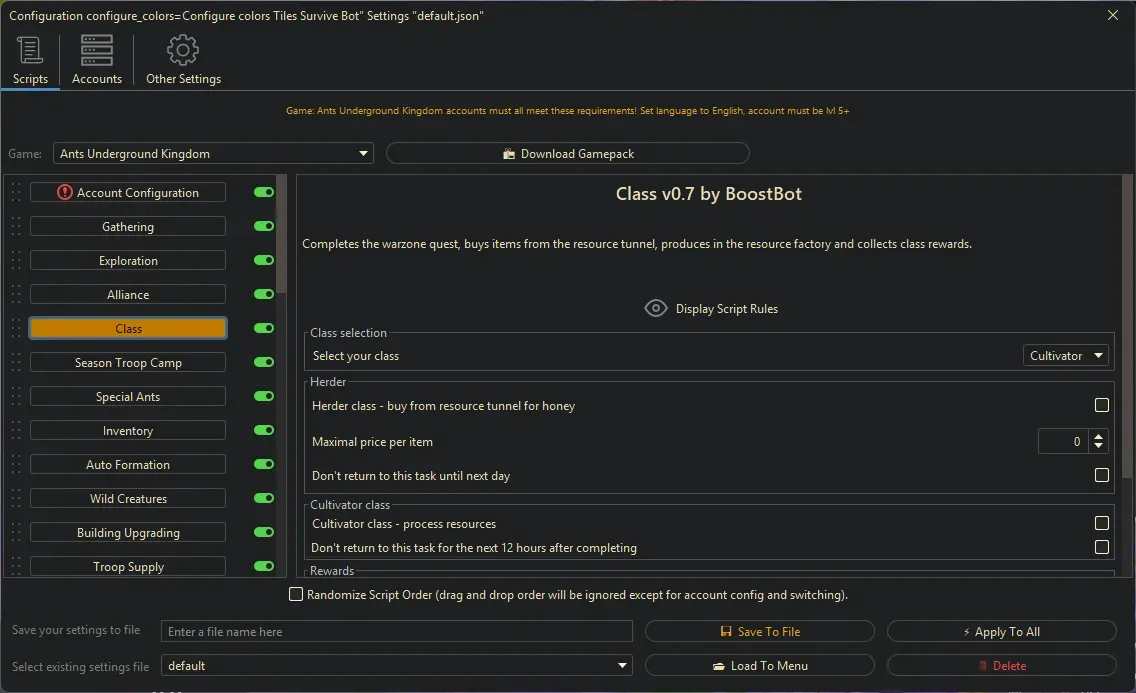
Task: Open Other Settings gear icon
Action: tap(183, 51)
